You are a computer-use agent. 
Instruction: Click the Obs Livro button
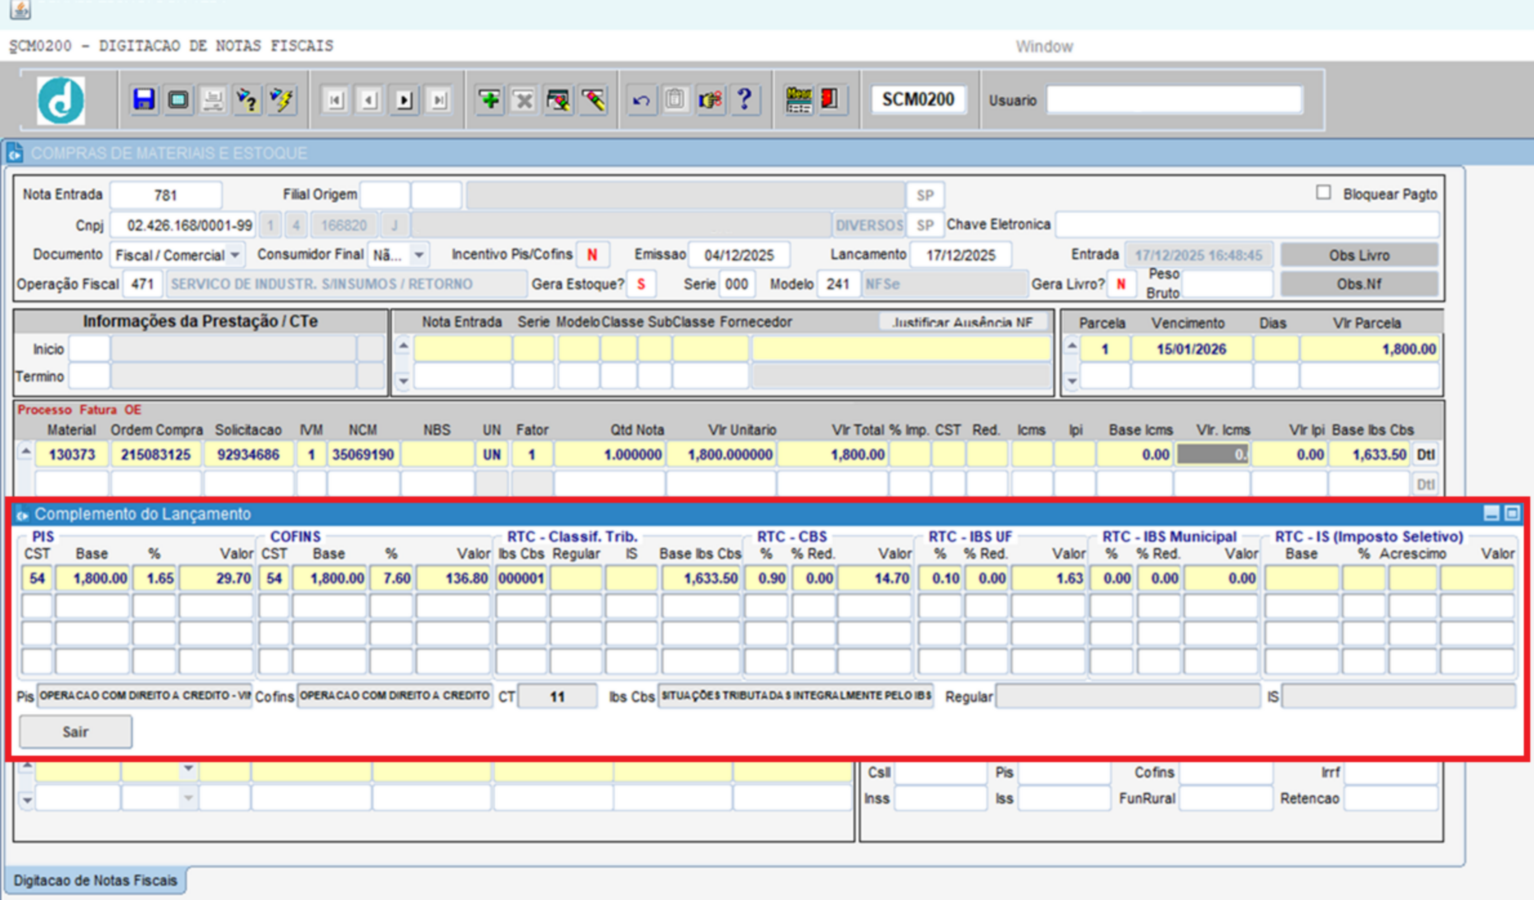pos(1358,255)
